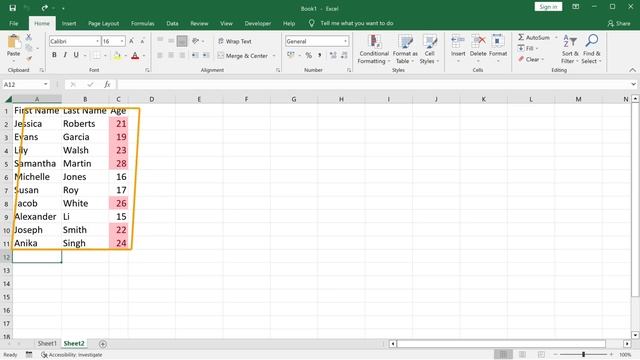Toggle Underline formatting

pos(76,55)
